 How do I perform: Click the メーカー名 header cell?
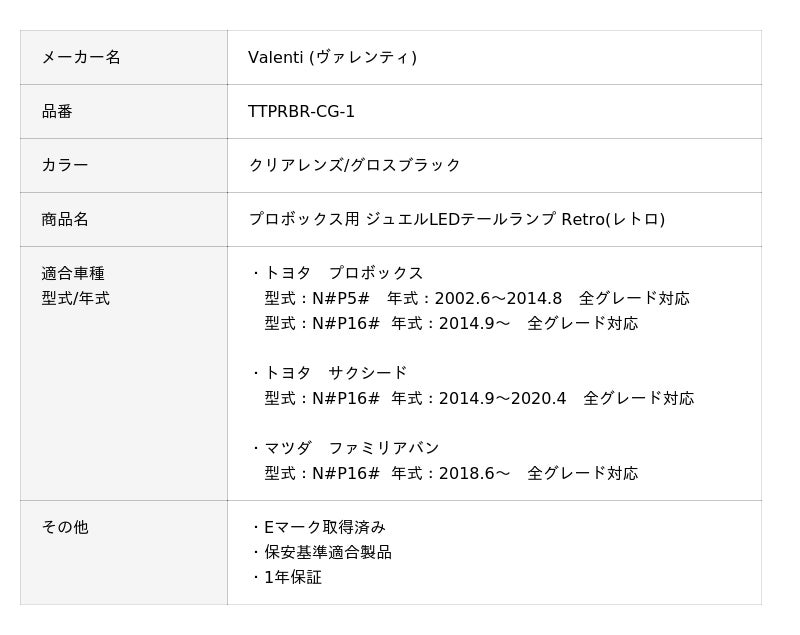(x=124, y=57)
